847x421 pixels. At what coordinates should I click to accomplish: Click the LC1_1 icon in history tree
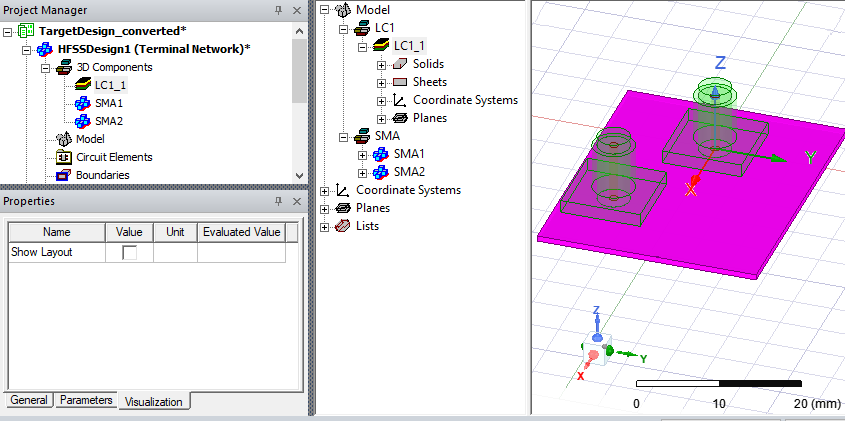(x=381, y=45)
